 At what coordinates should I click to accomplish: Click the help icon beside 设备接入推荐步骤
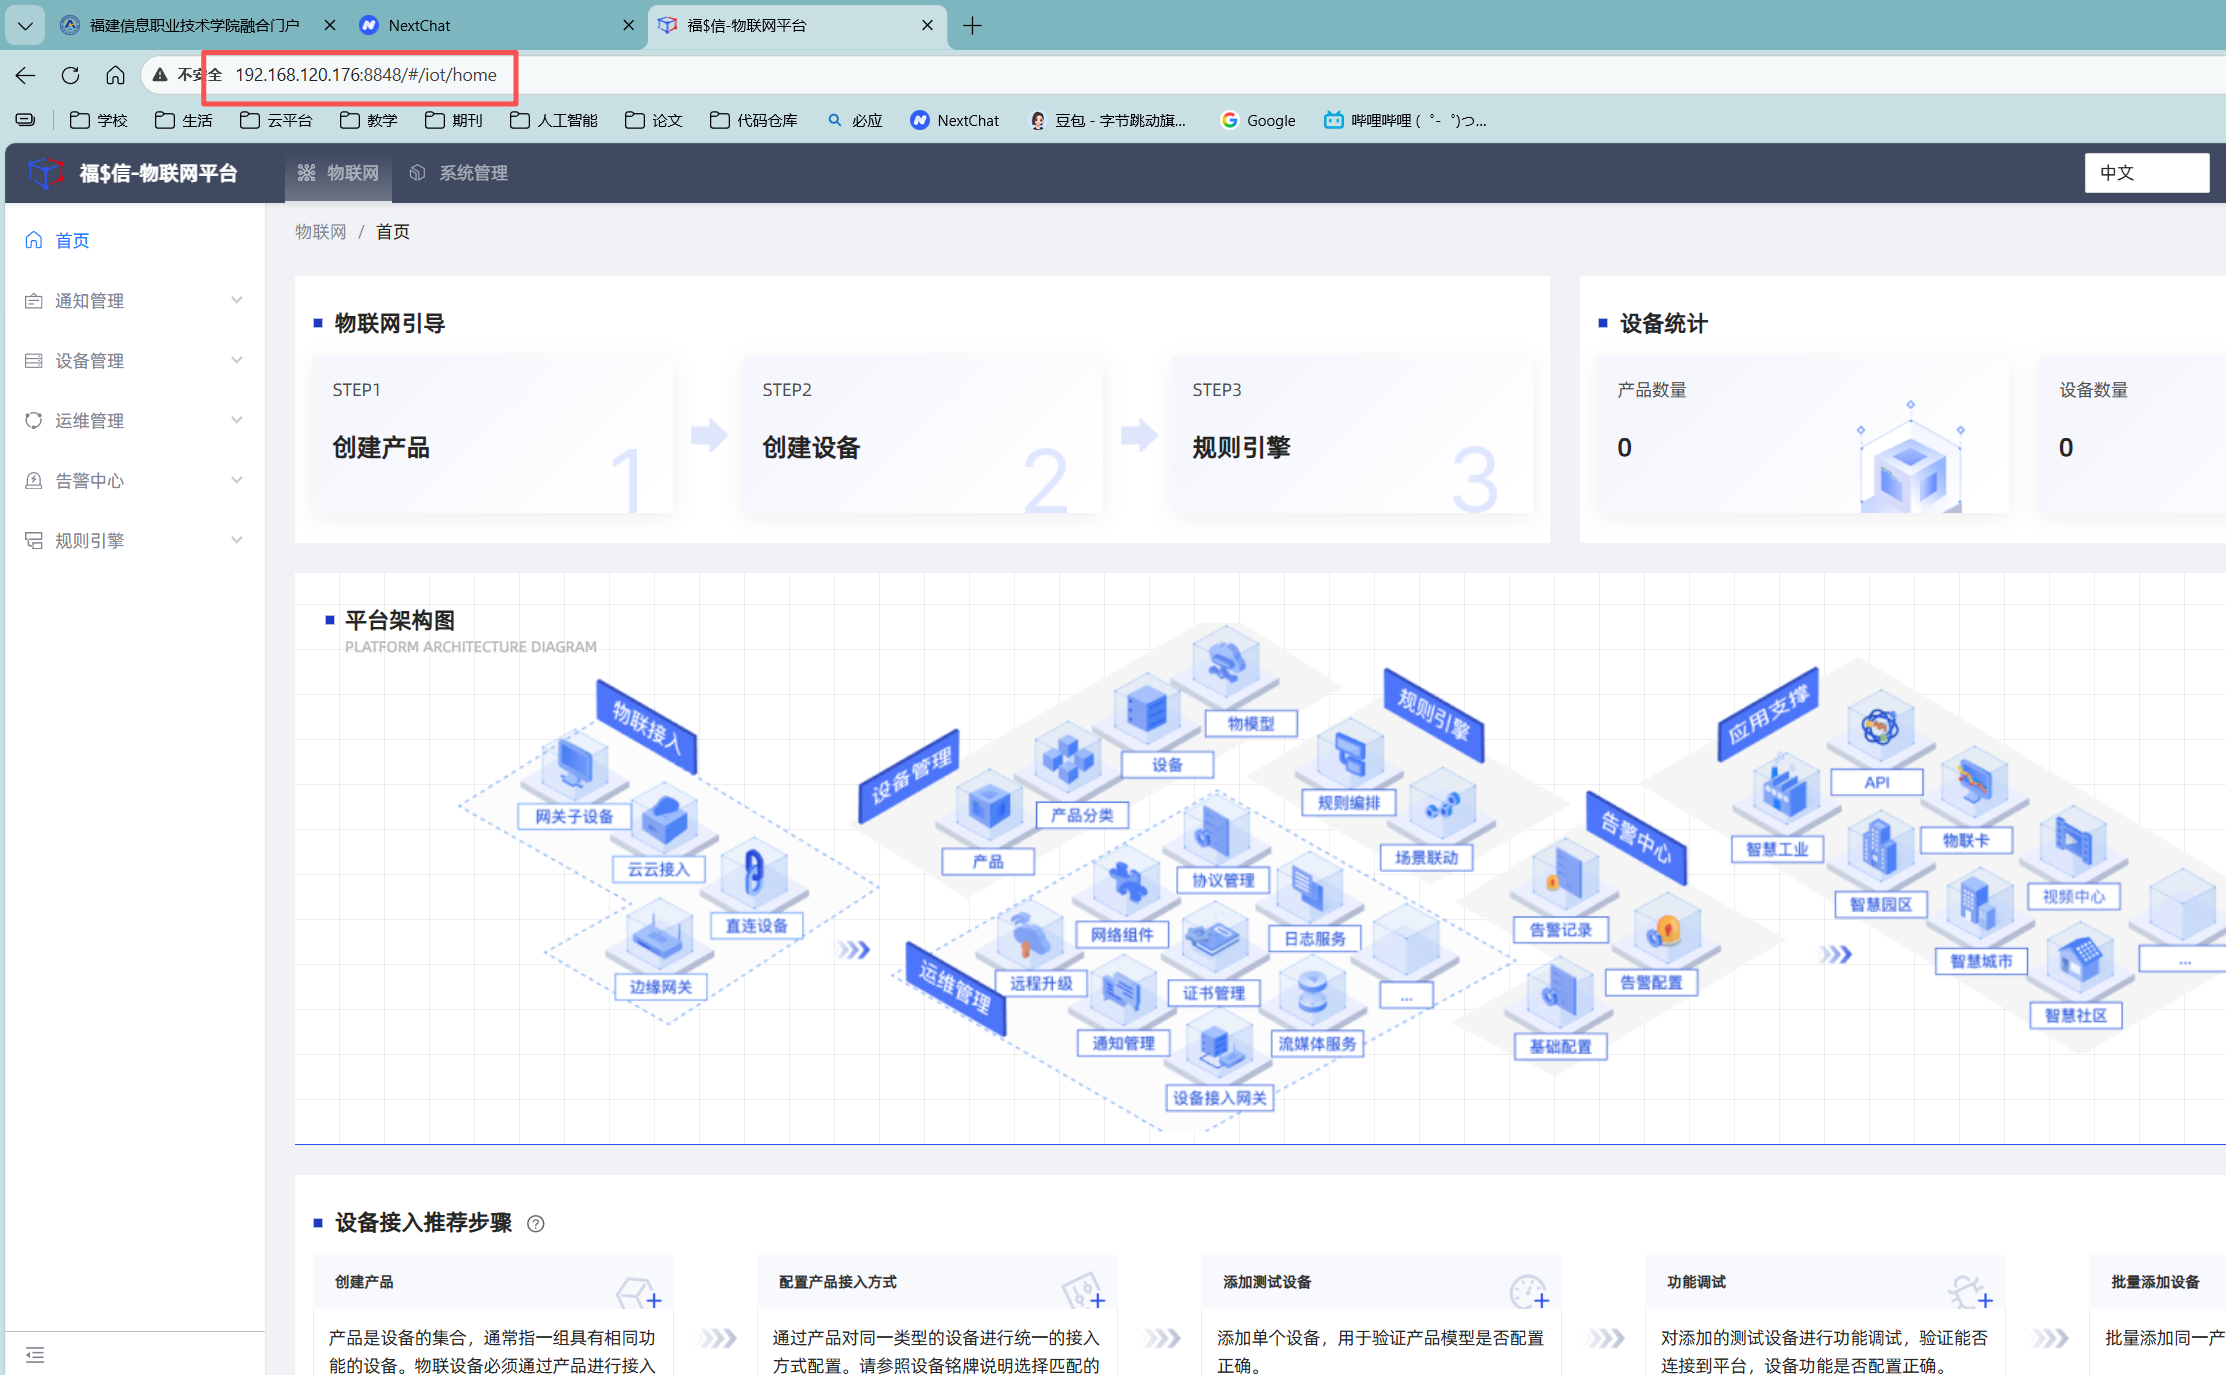(x=536, y=1224)
